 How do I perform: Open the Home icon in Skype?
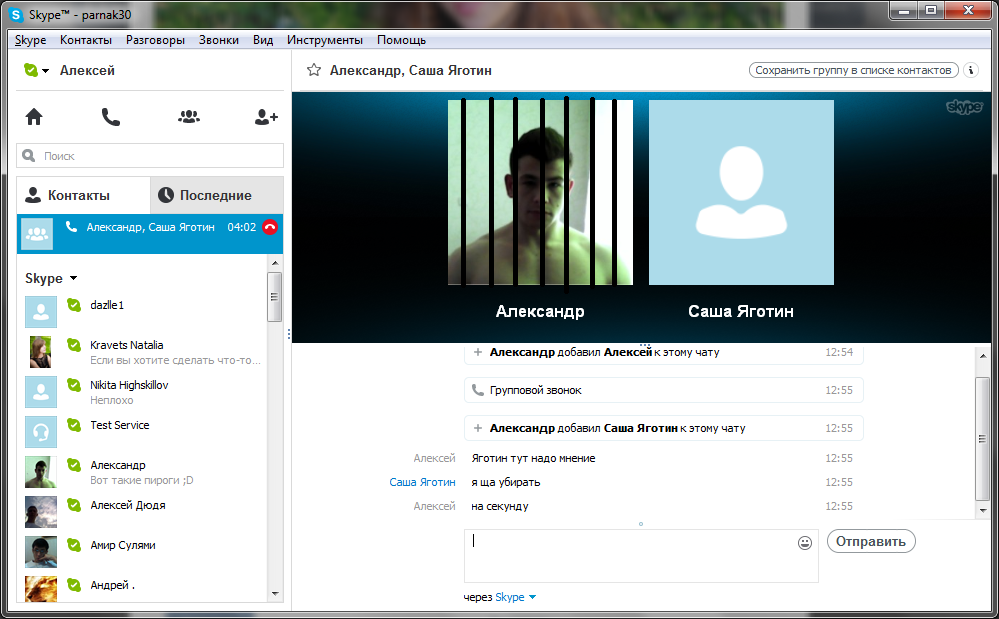click(34, 117)
